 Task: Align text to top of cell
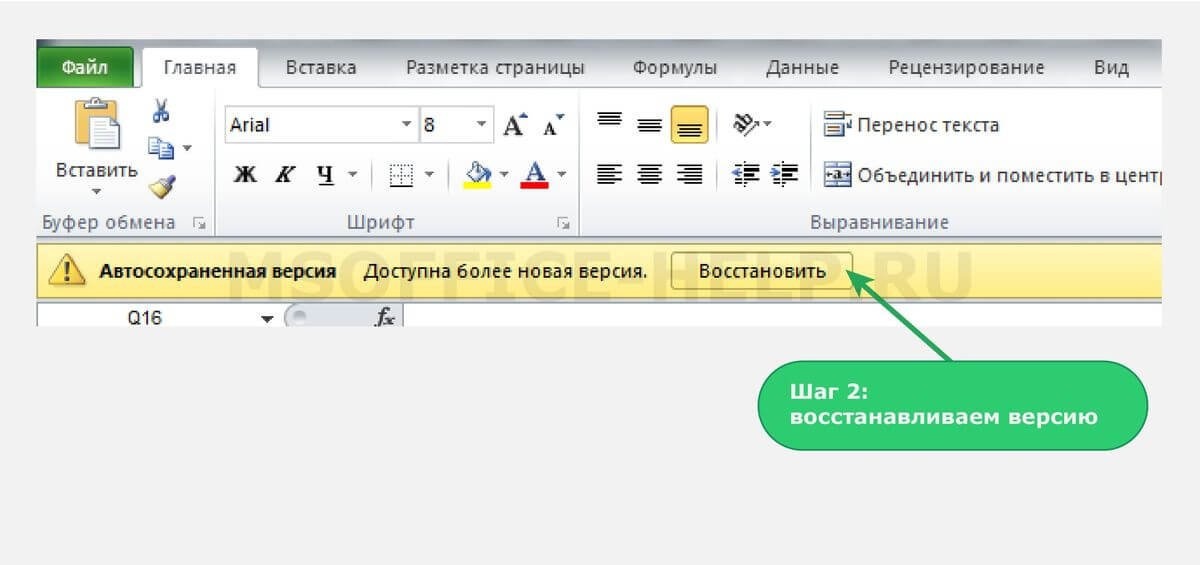pyautogui.click(x=609, y=120)
